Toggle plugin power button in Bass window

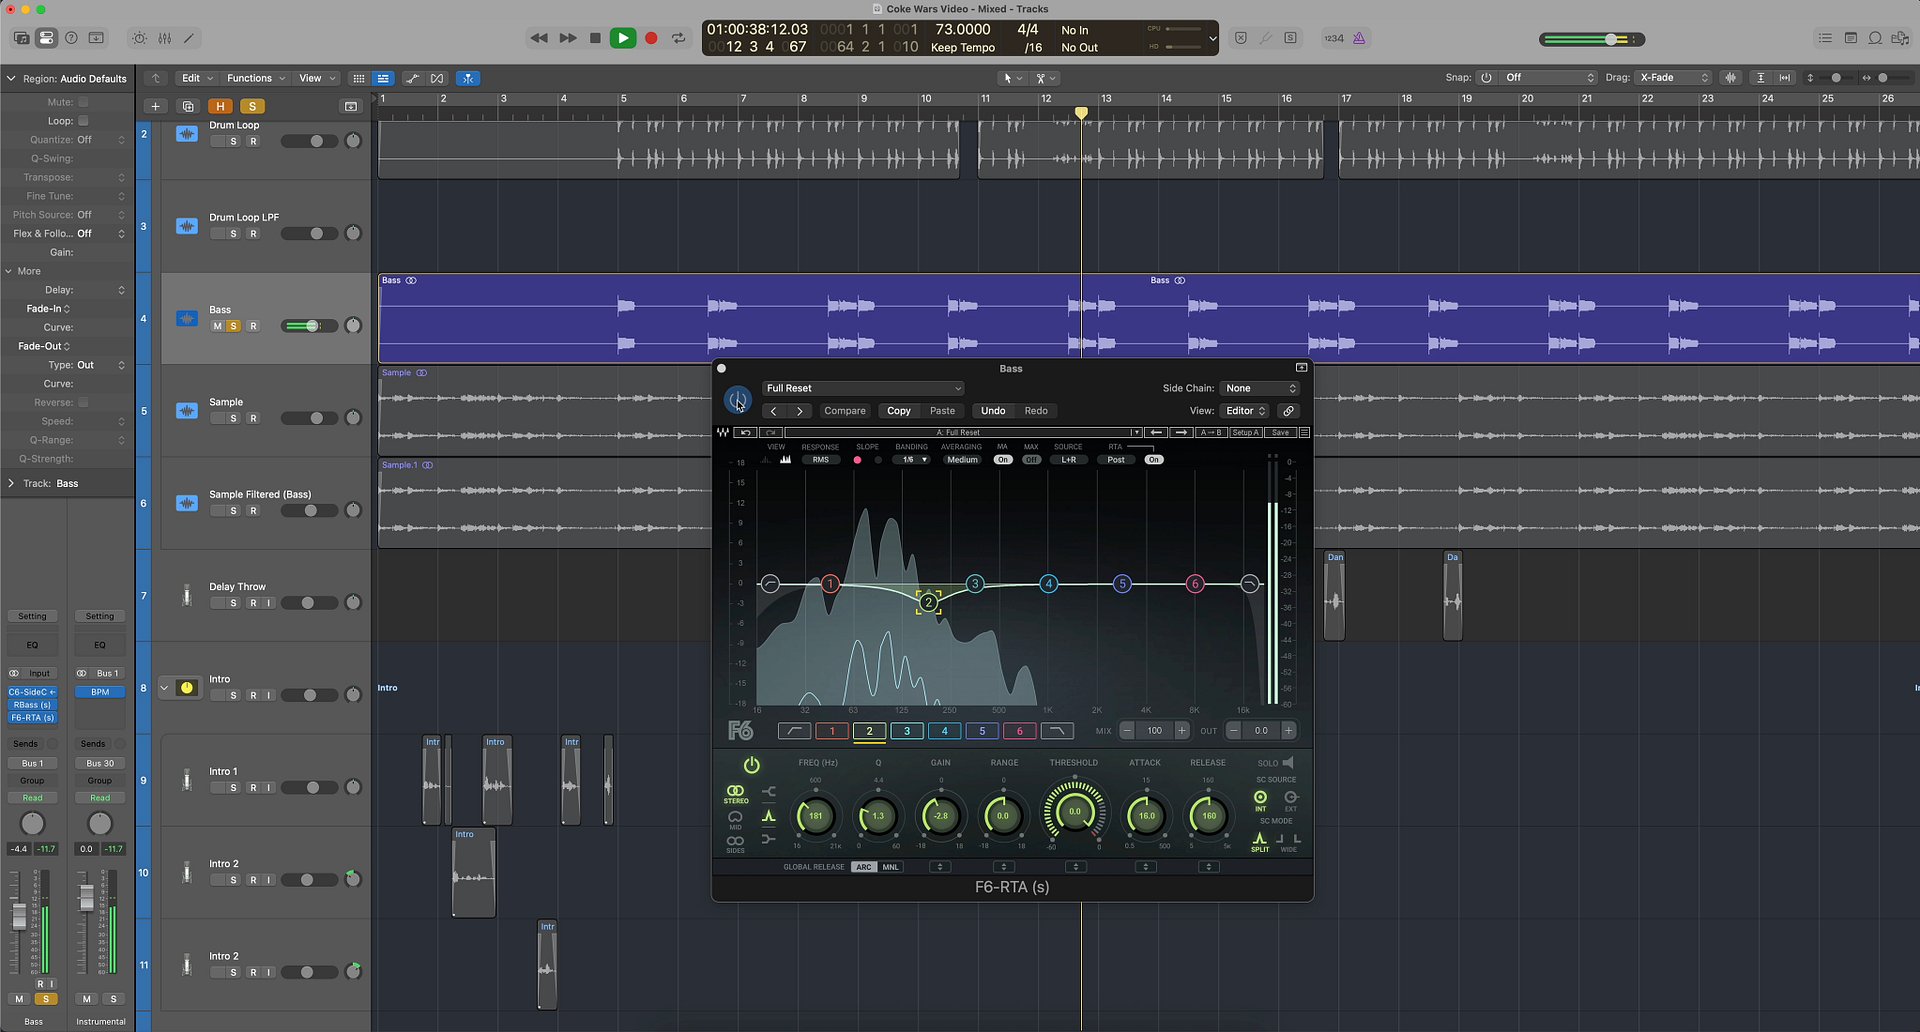click(737, 400)
